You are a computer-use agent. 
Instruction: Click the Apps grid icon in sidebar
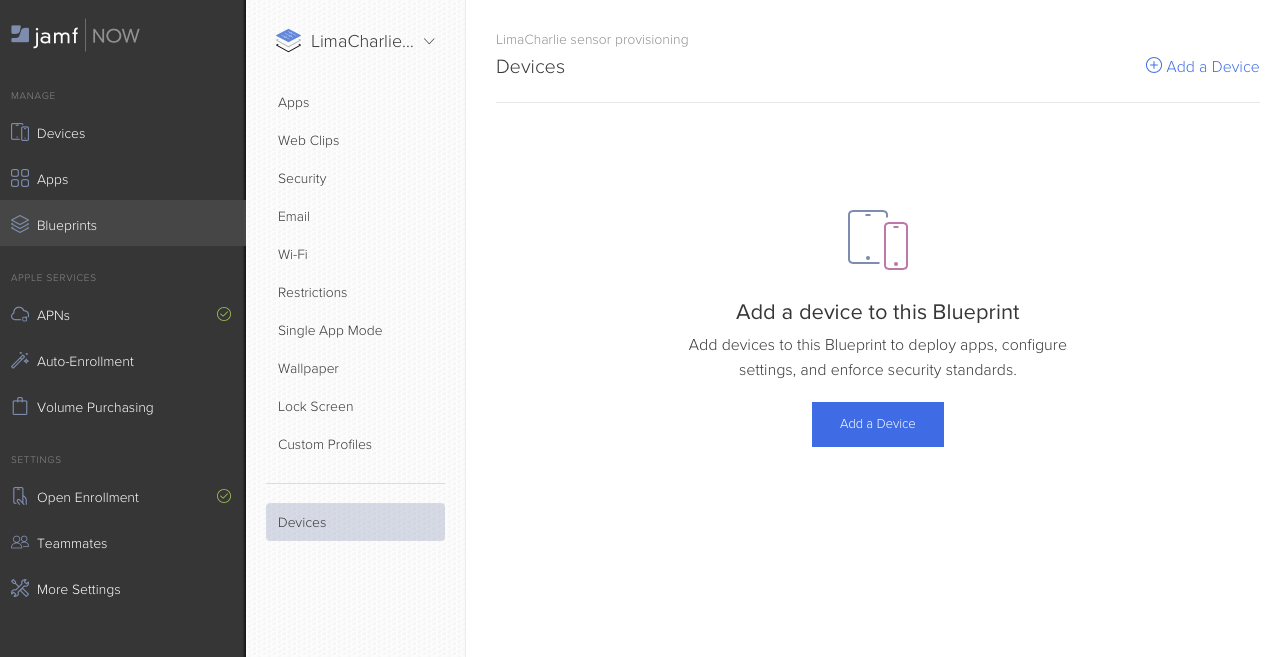[x=20, y=179]
